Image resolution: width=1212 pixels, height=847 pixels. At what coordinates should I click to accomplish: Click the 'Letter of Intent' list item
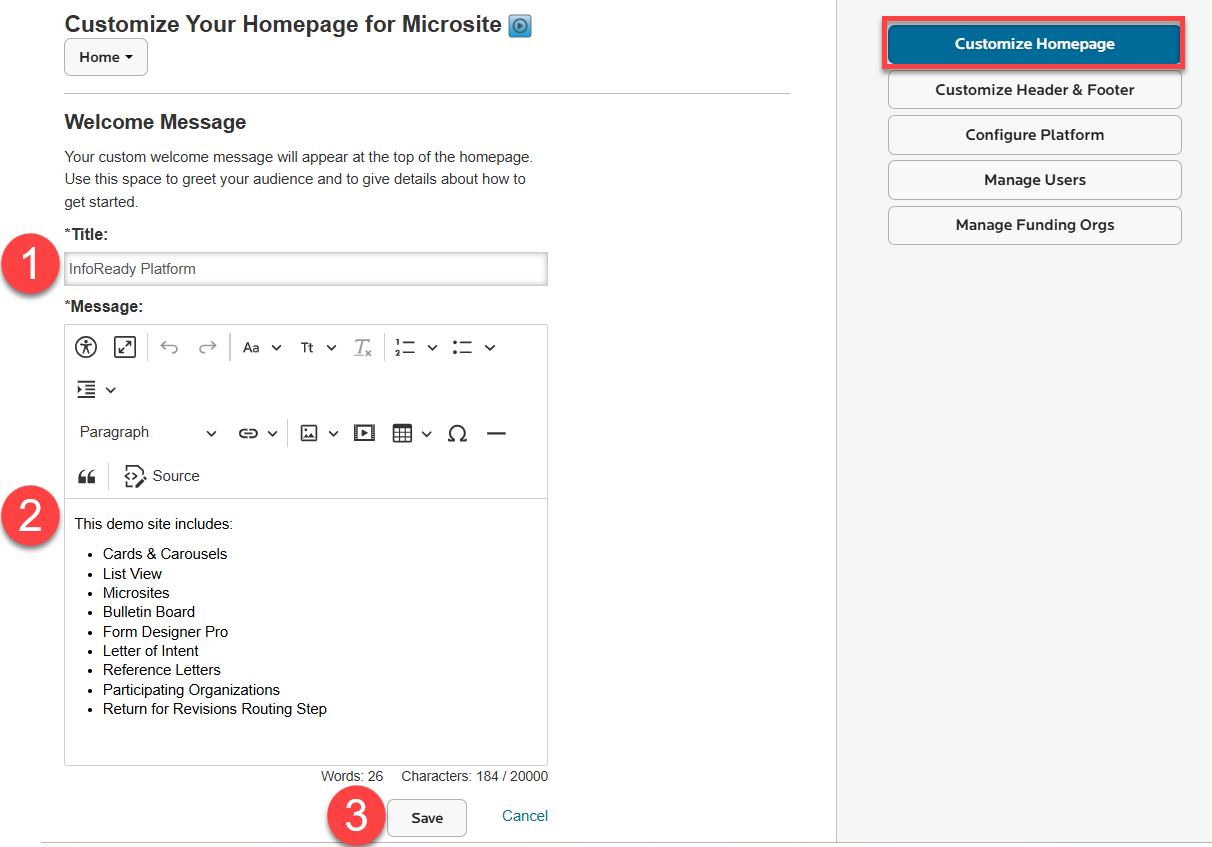pyautogui.click(x=151, y=651)
